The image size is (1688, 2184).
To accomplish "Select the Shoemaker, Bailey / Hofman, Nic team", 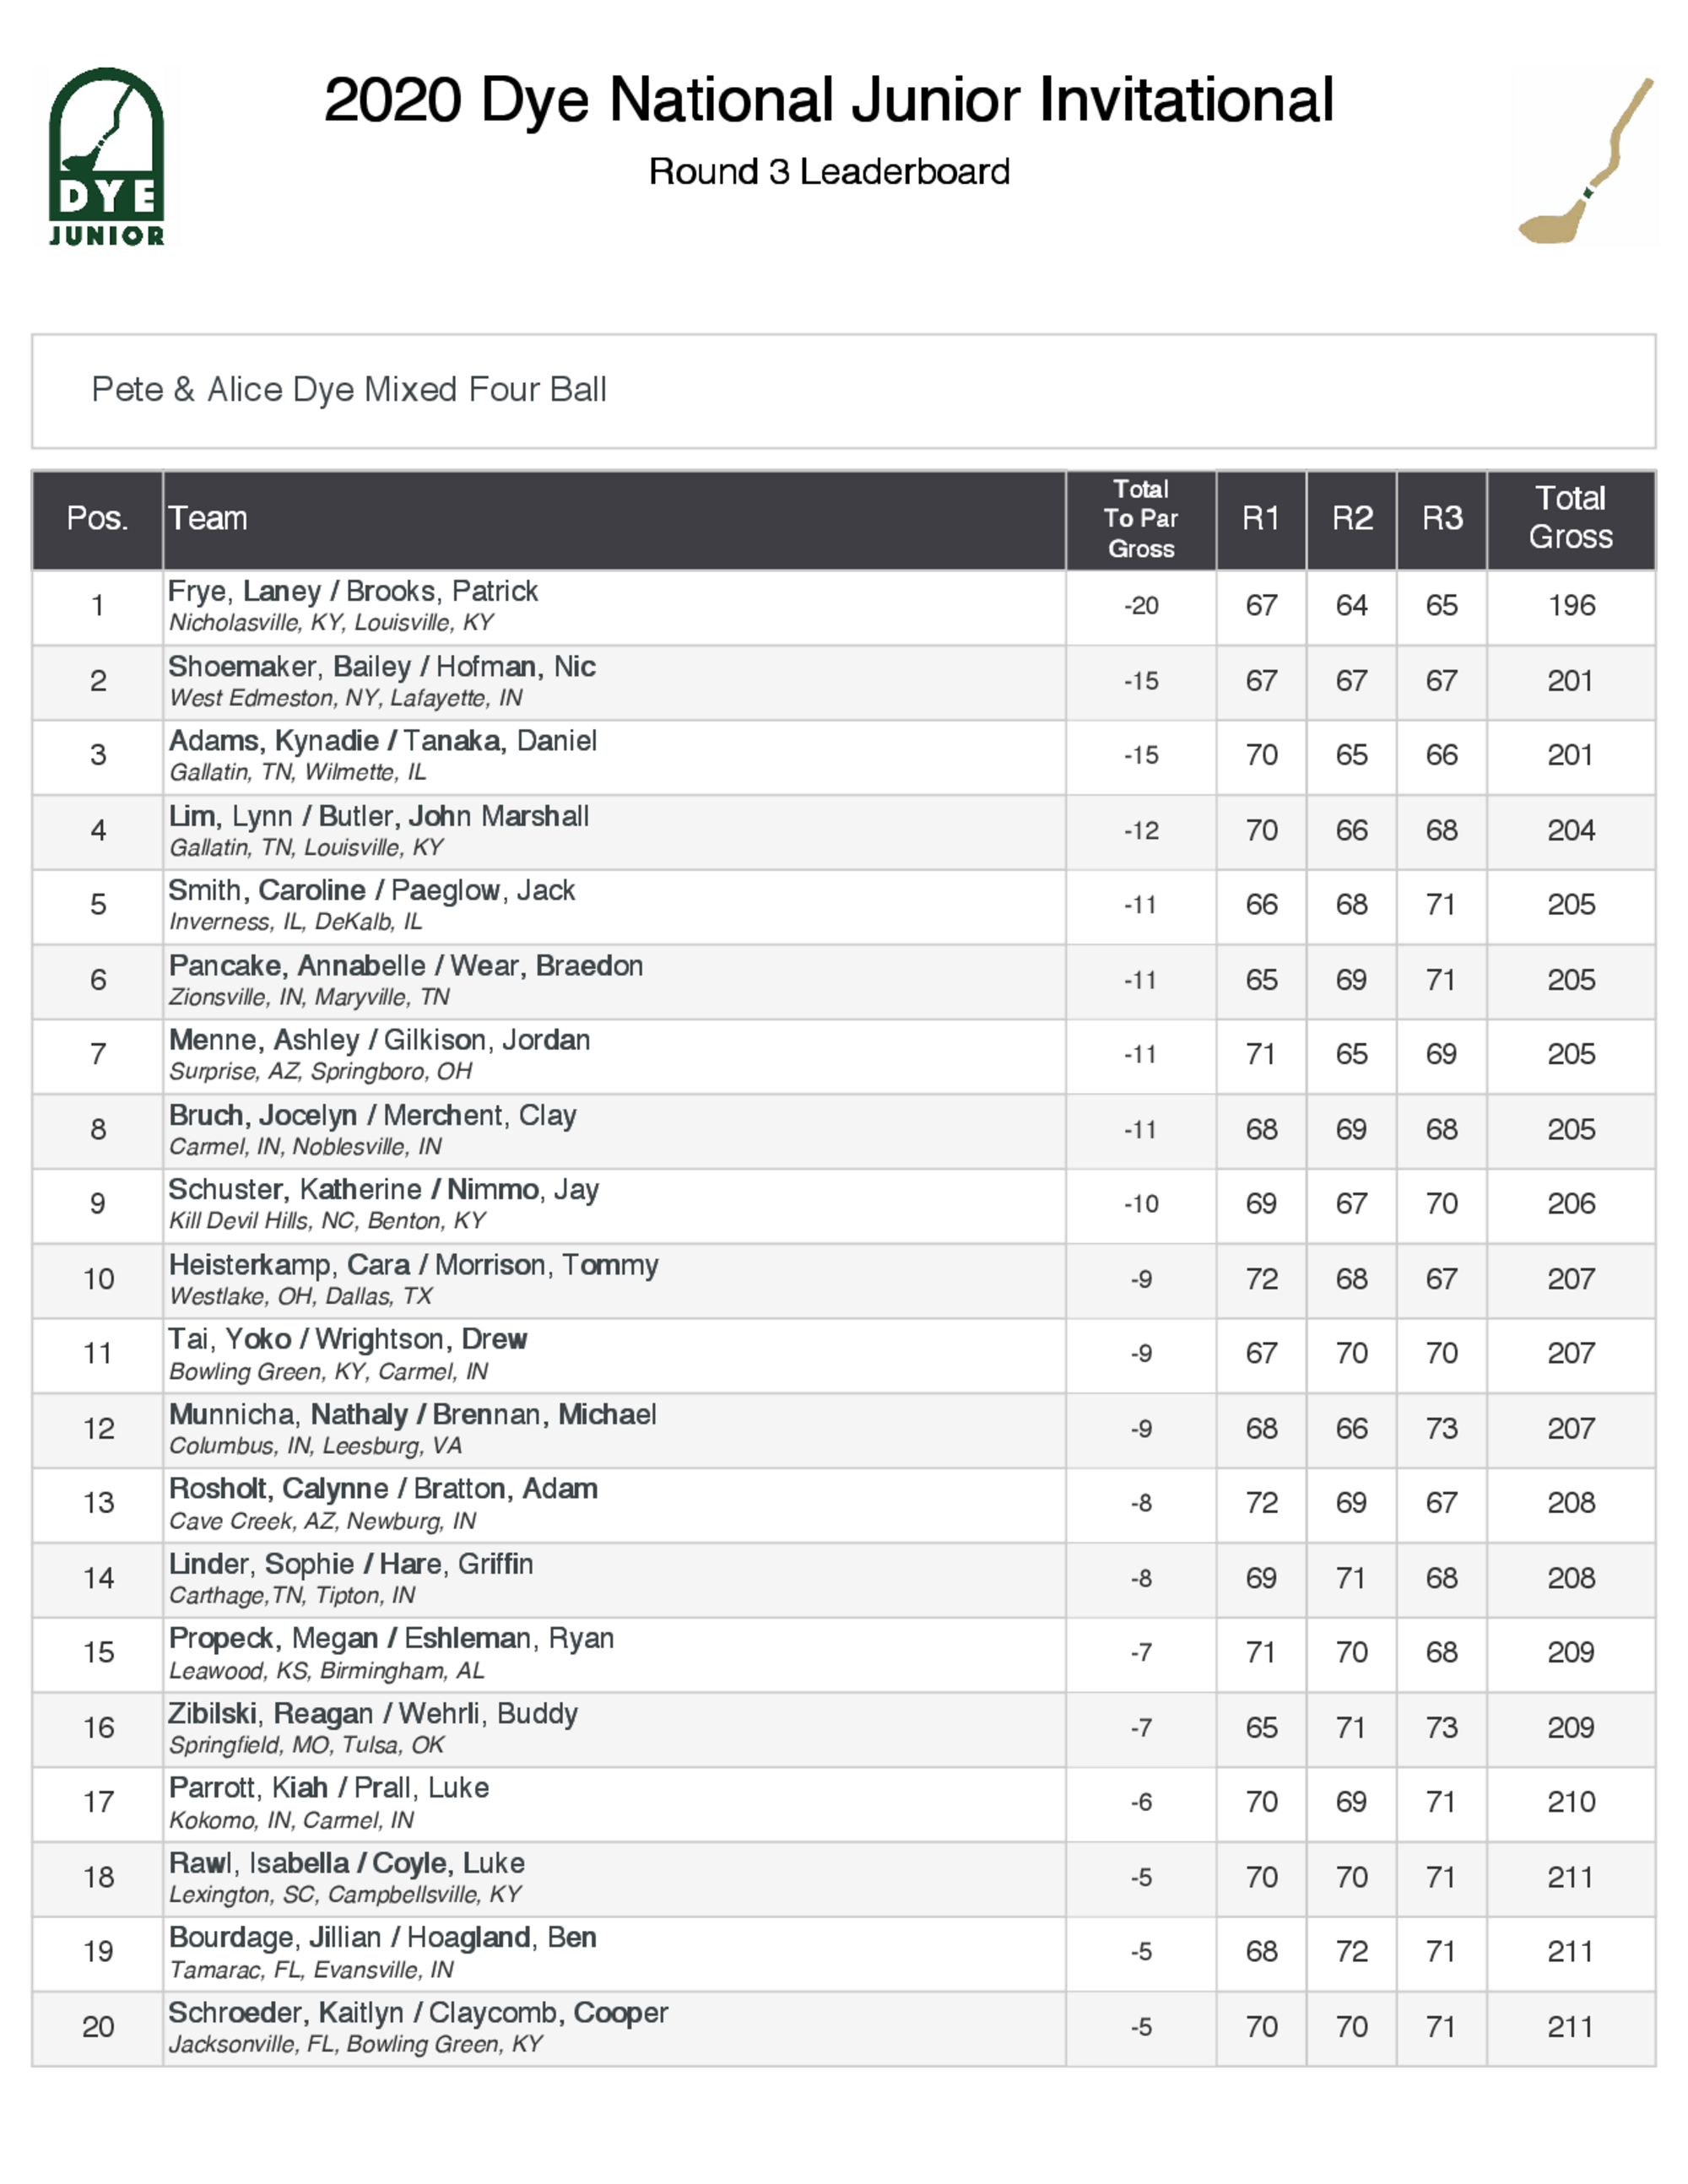I will tap(382, 667).
